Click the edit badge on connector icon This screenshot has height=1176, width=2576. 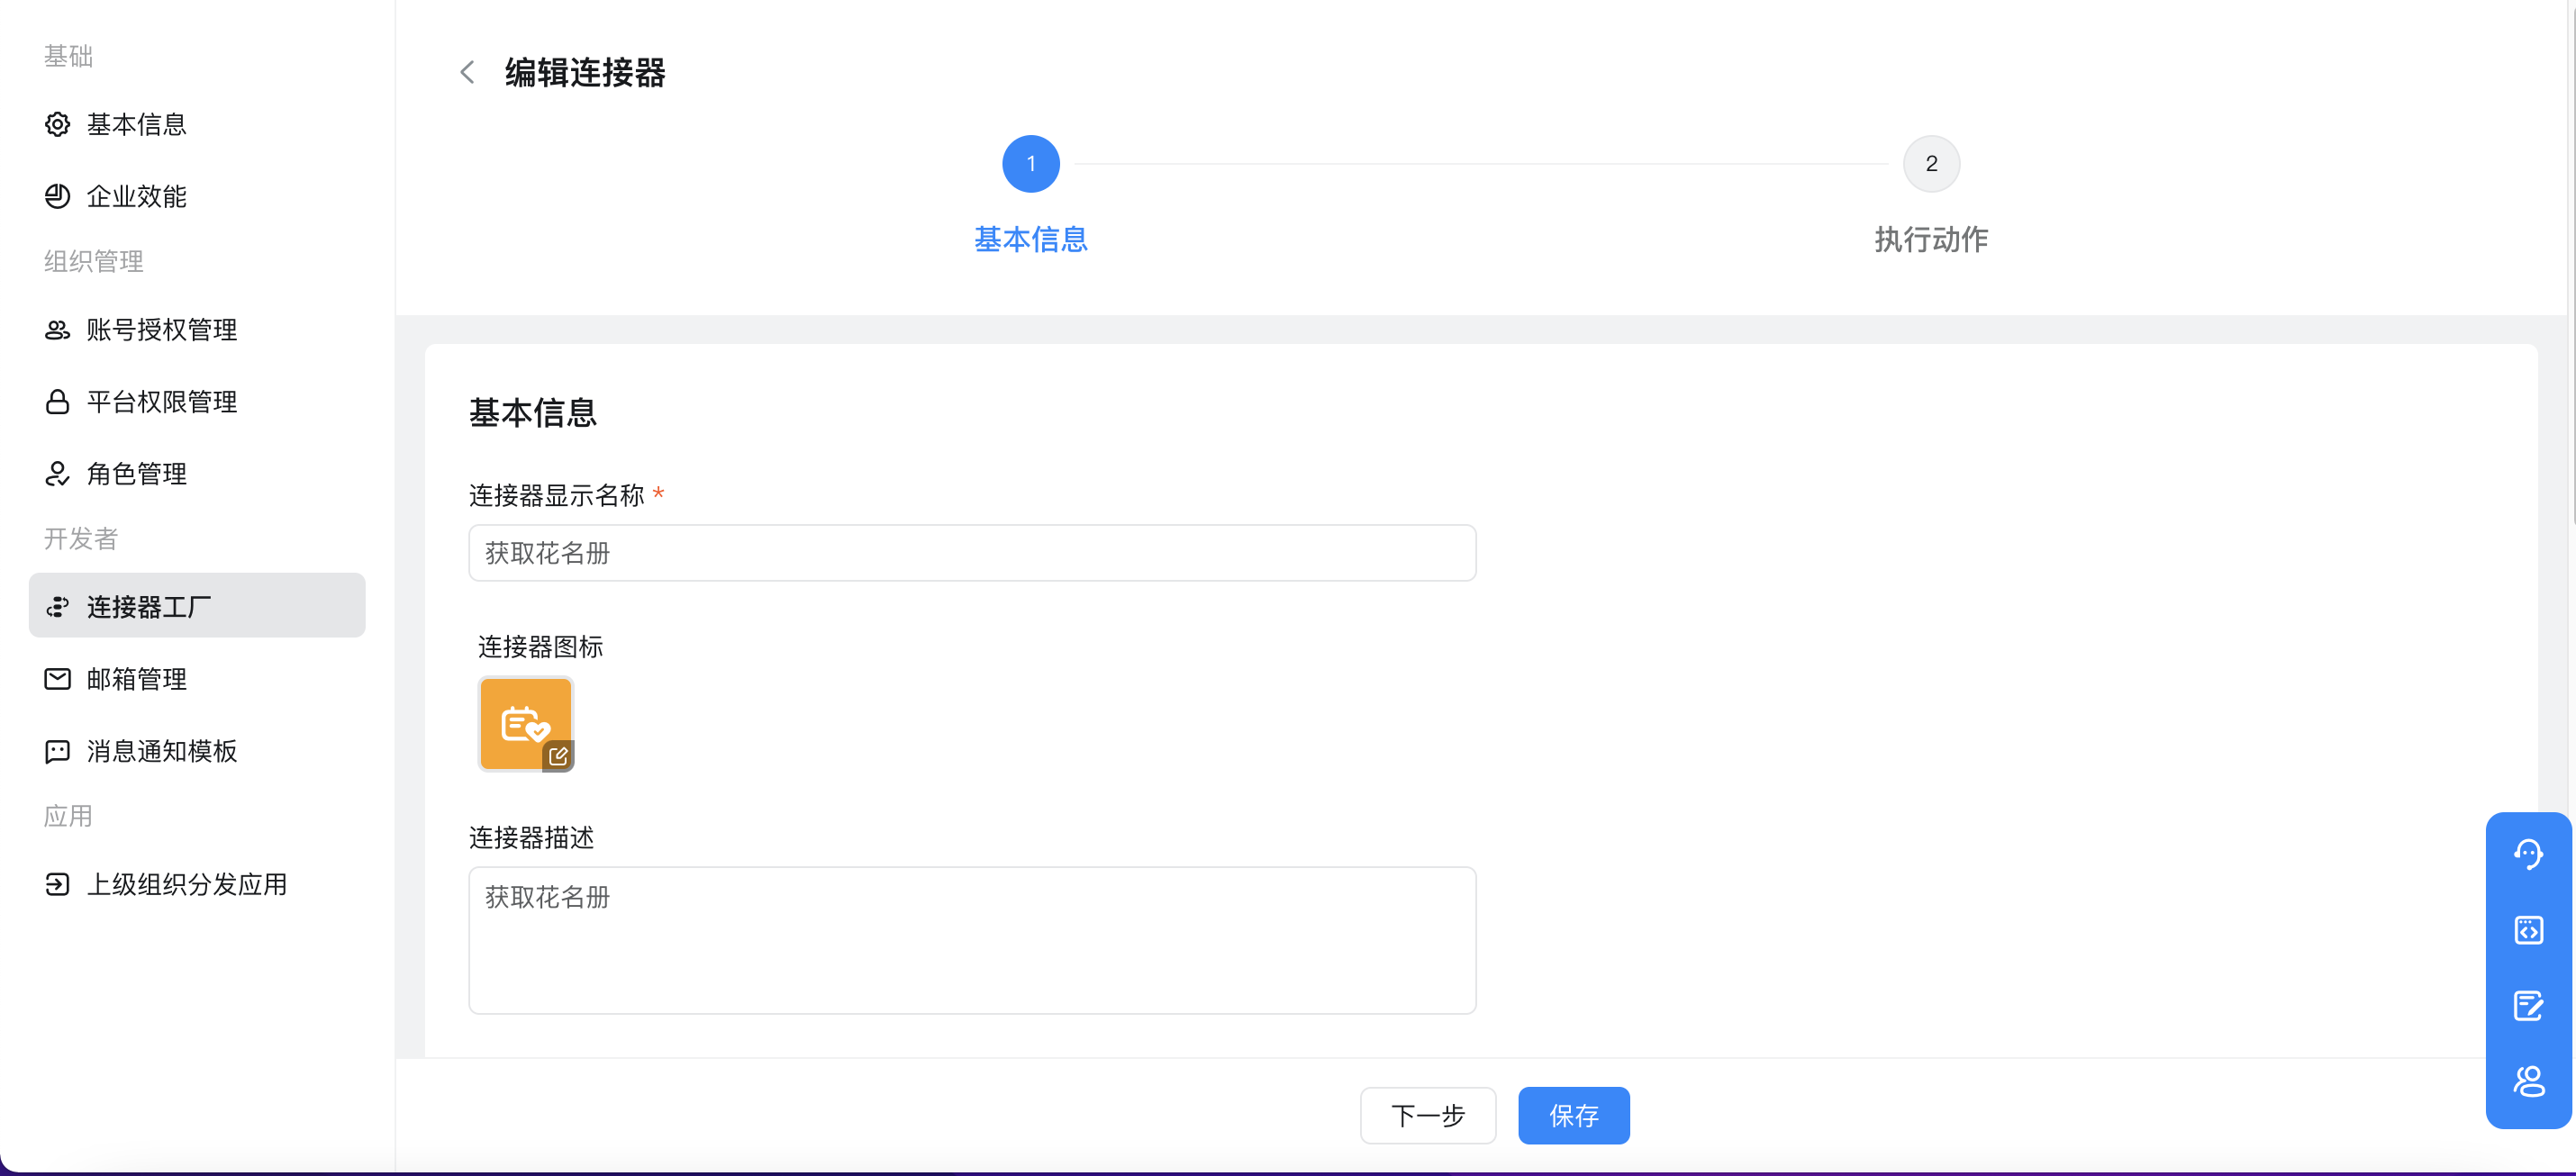coord(558,756)
